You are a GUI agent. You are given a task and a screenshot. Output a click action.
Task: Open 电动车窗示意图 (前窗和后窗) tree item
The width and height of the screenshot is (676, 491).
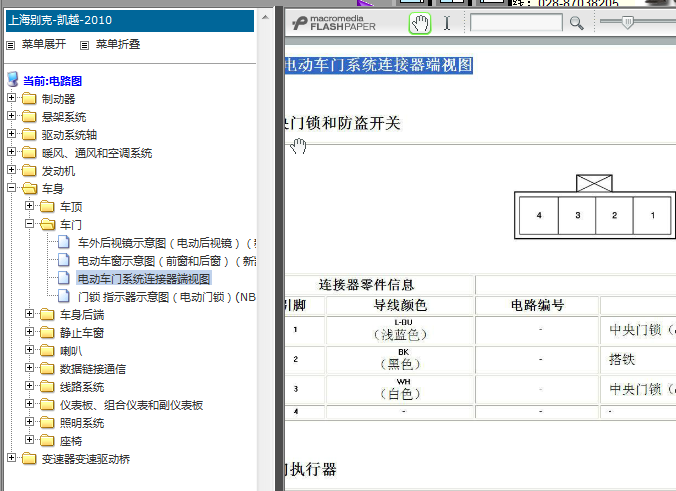click(x=166, y=261)
